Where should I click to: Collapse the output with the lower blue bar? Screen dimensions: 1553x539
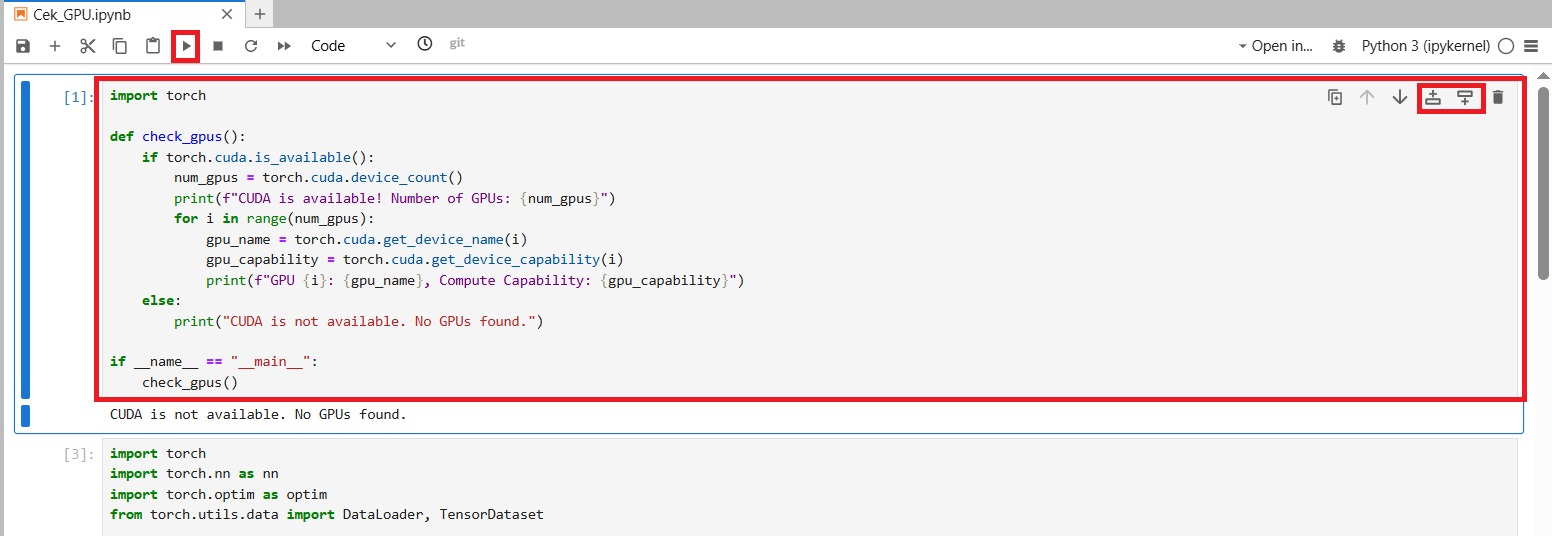tap(25, 415)
